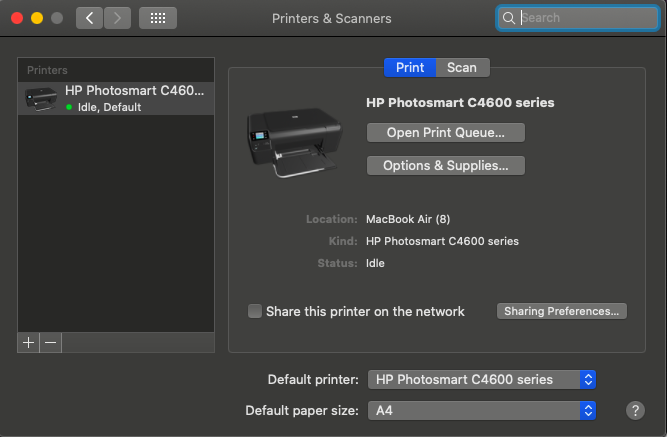667x437 pixels.
Task: Switch to the Print tab
Action: point(410,67)
